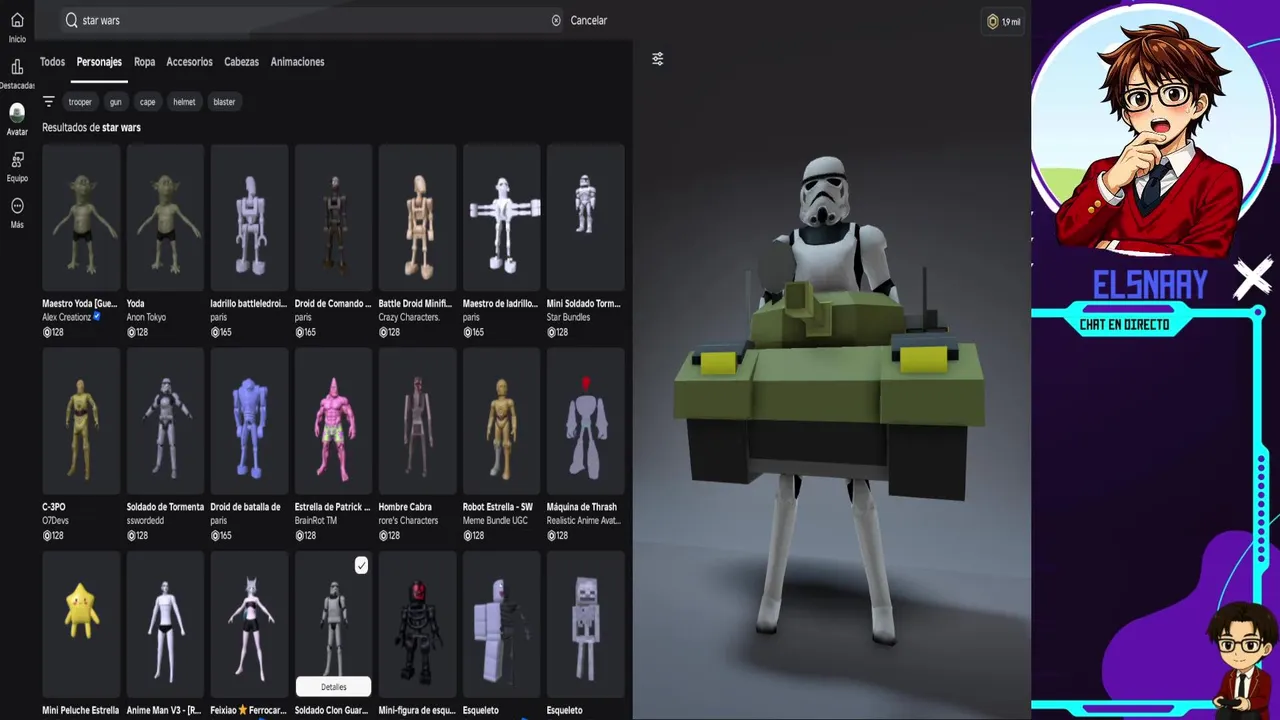Apply the gun filter chip

point(116,102)
